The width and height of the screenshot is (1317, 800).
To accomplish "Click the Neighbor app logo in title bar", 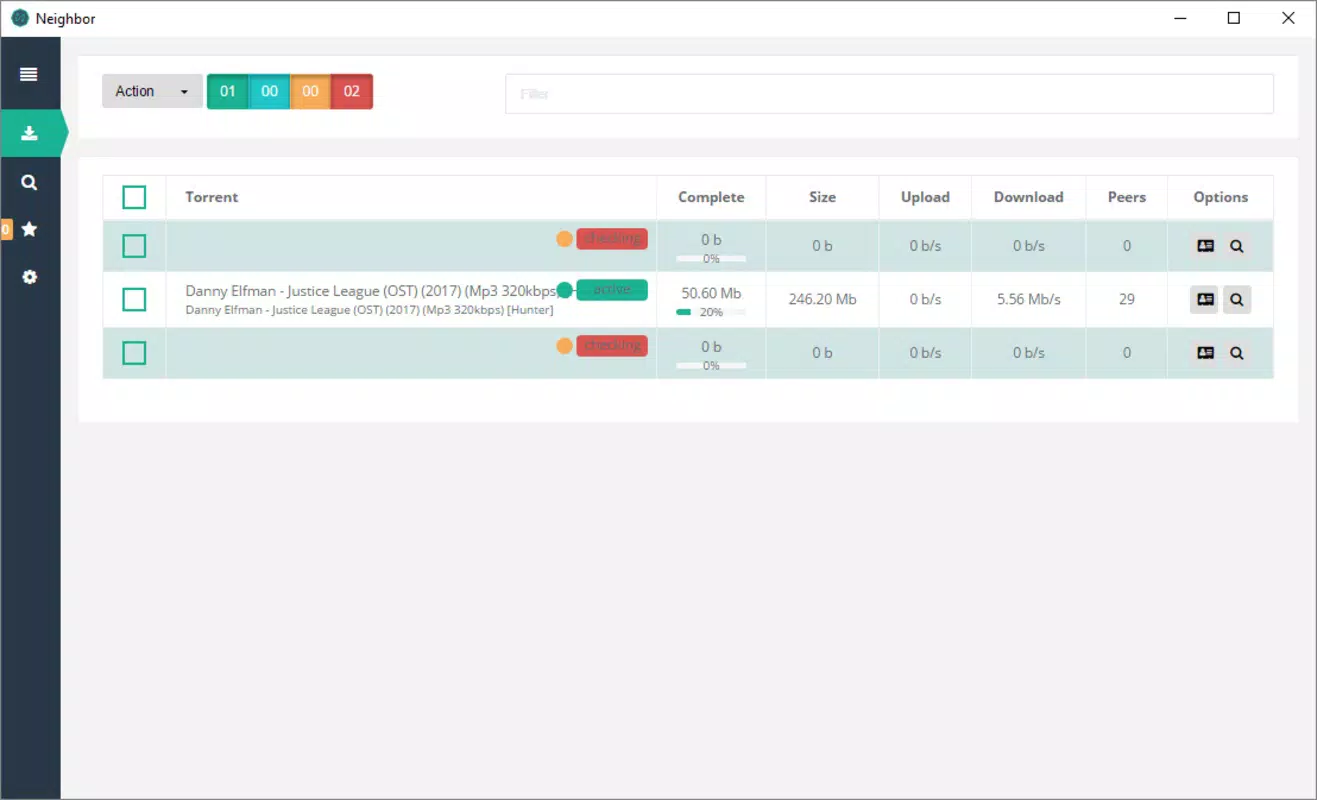I will click(x=19, y=18).
